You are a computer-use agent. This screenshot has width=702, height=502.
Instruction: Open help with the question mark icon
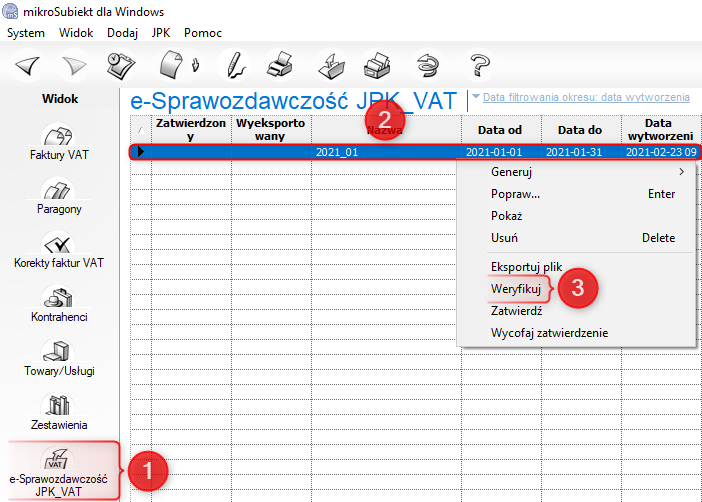pos(480,65)
